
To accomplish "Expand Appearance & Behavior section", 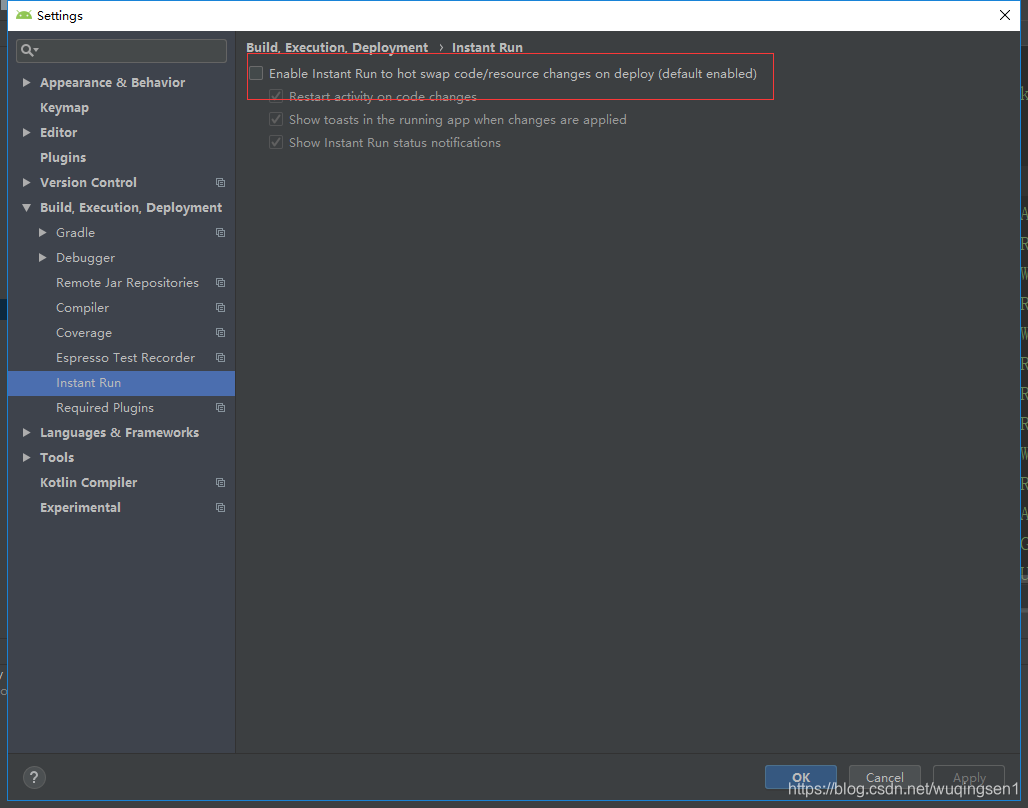I will pyautogui.click(x=25, y=82).
